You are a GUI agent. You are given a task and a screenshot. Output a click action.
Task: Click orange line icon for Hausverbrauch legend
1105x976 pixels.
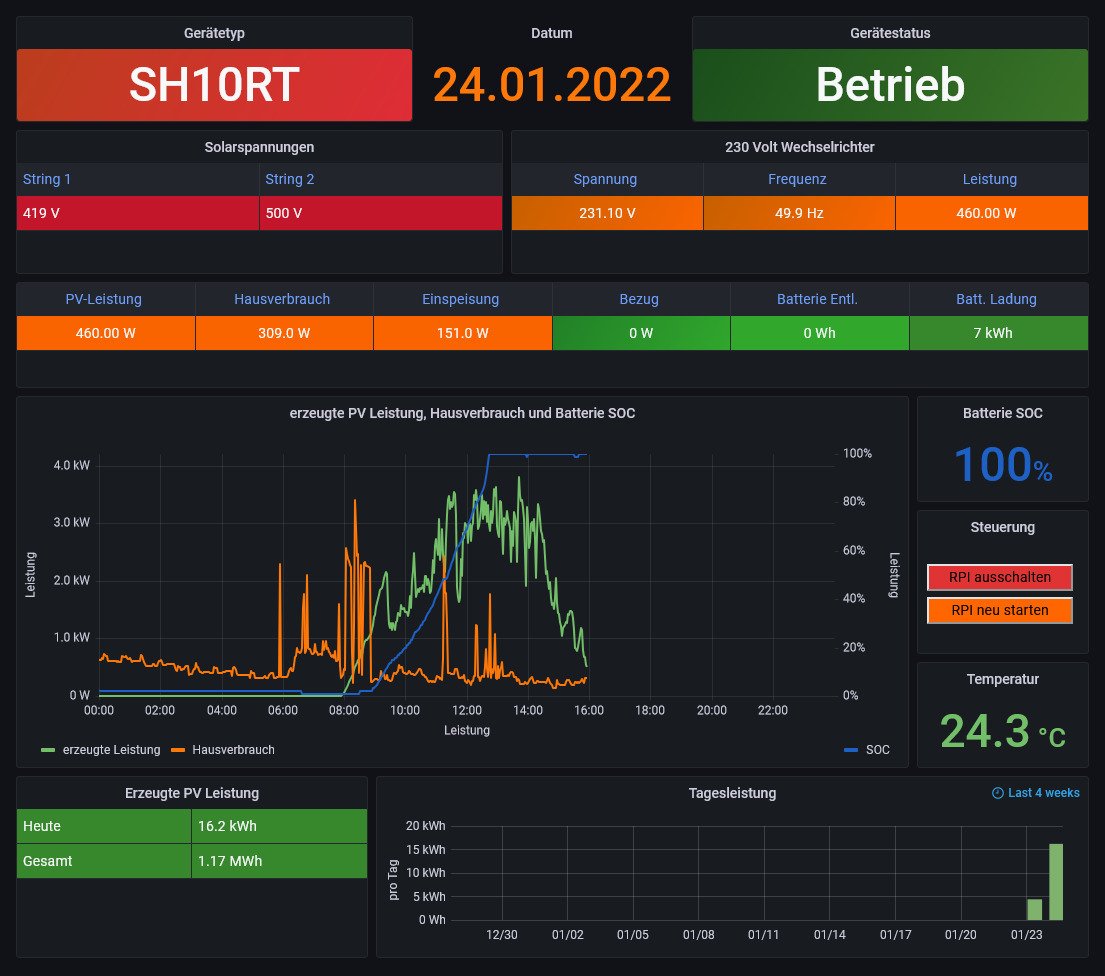click(x=179, y=750)
